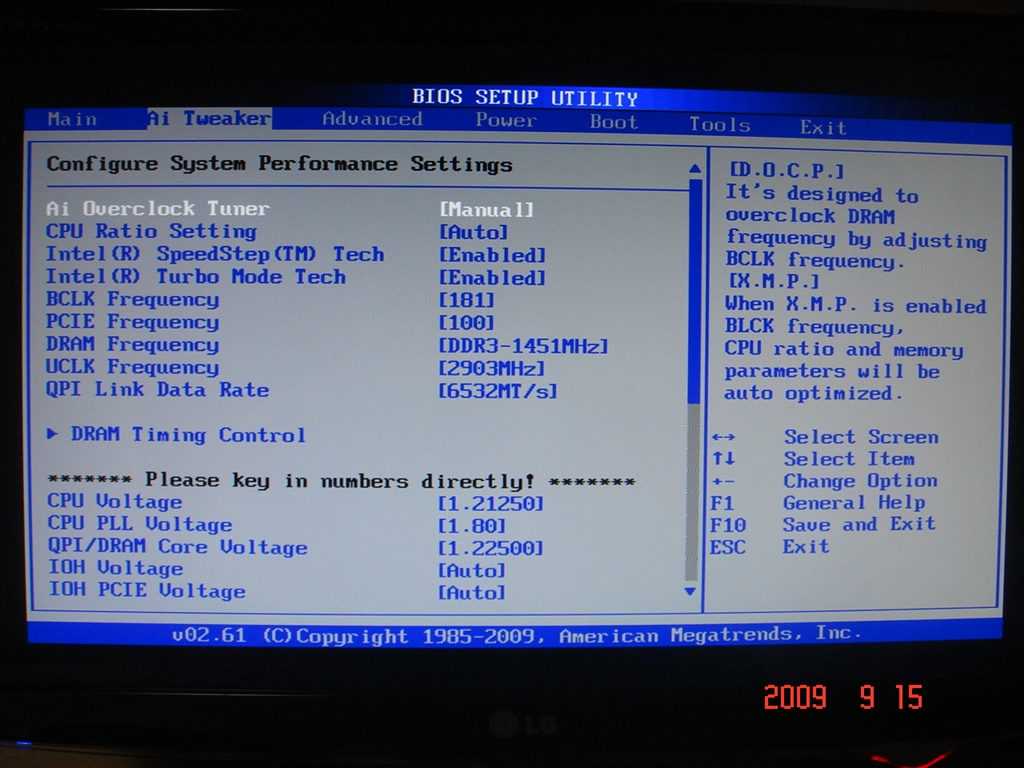This screenshot has height=768, width=1024.
Task: Select the DRAM Frequency label
Action: pos(133,344)
